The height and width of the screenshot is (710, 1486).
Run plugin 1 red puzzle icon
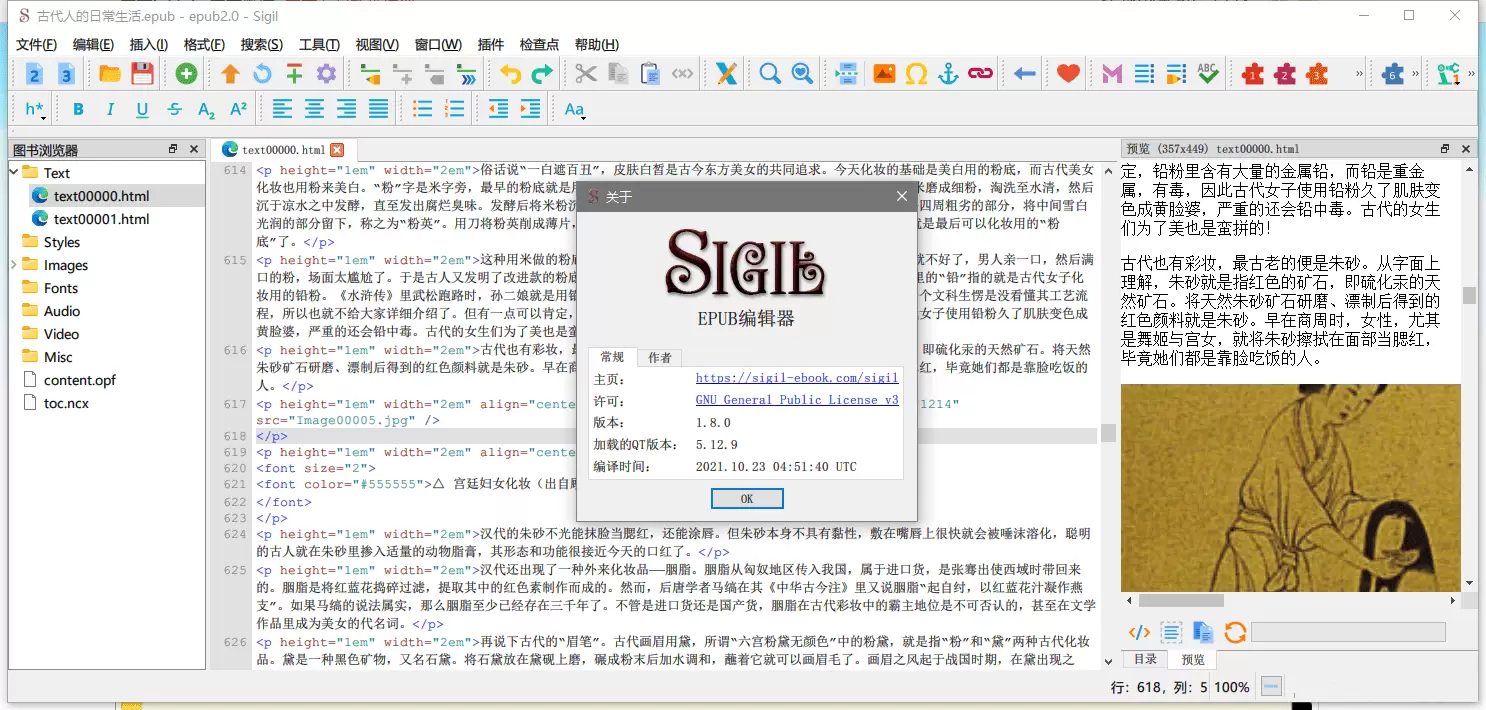1253,73
